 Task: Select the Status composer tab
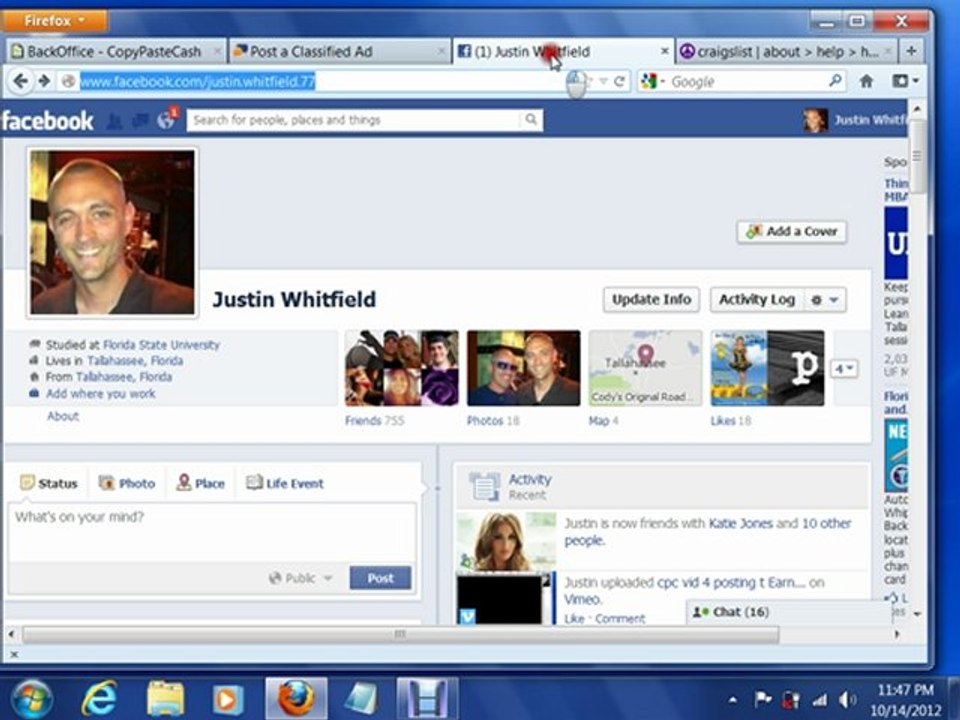(x=49, y=483)
